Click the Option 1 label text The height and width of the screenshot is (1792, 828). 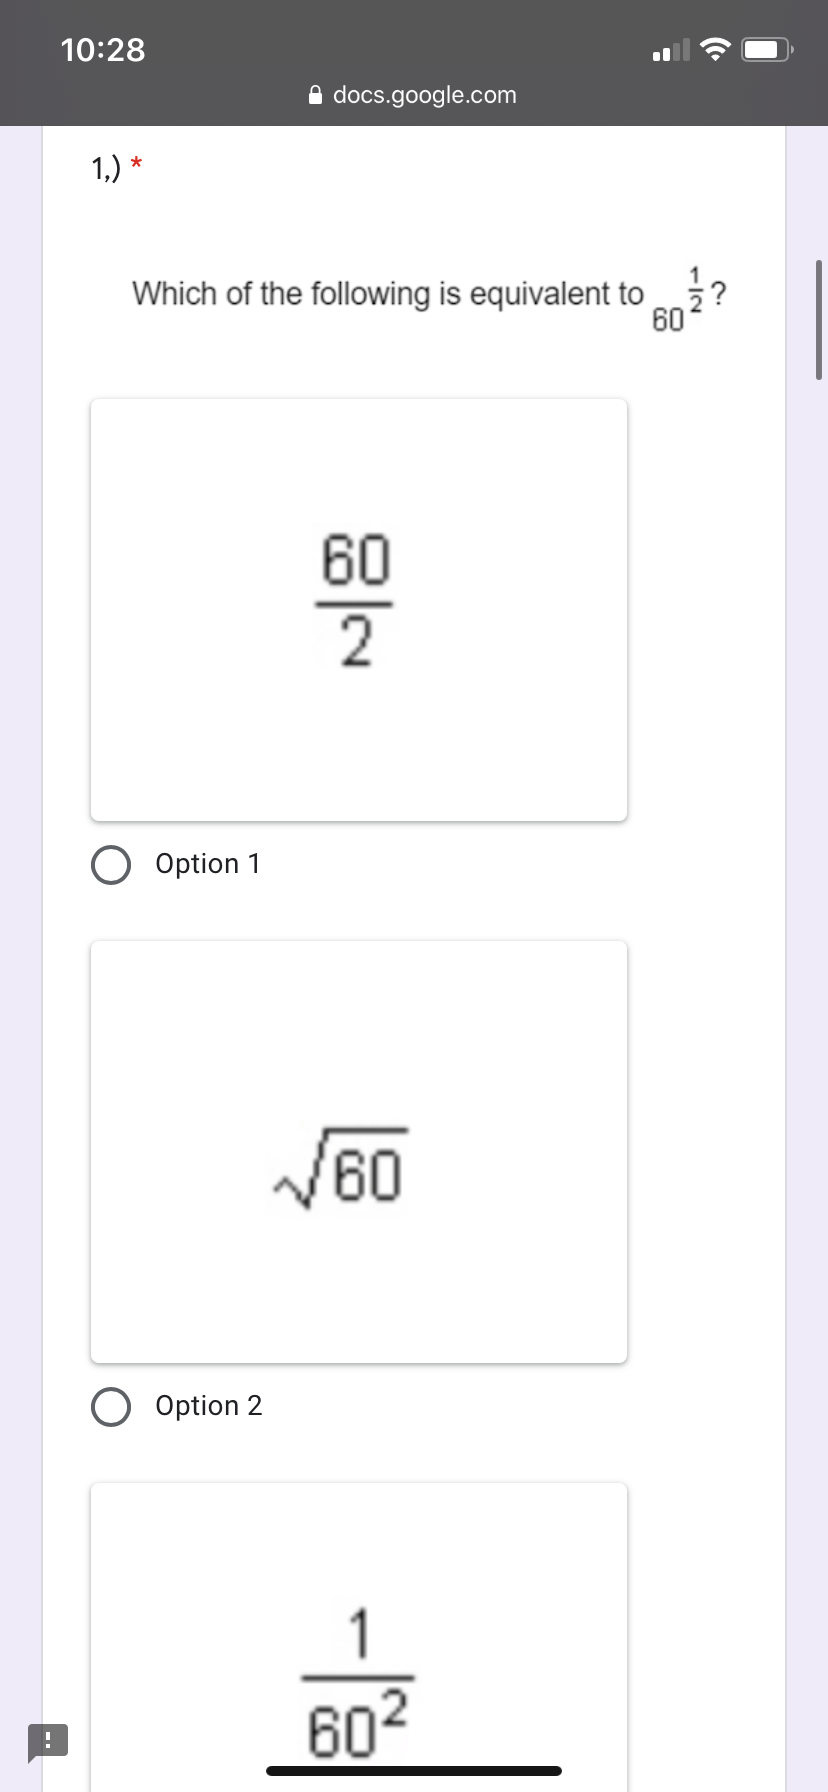click(x=207, y=864)
